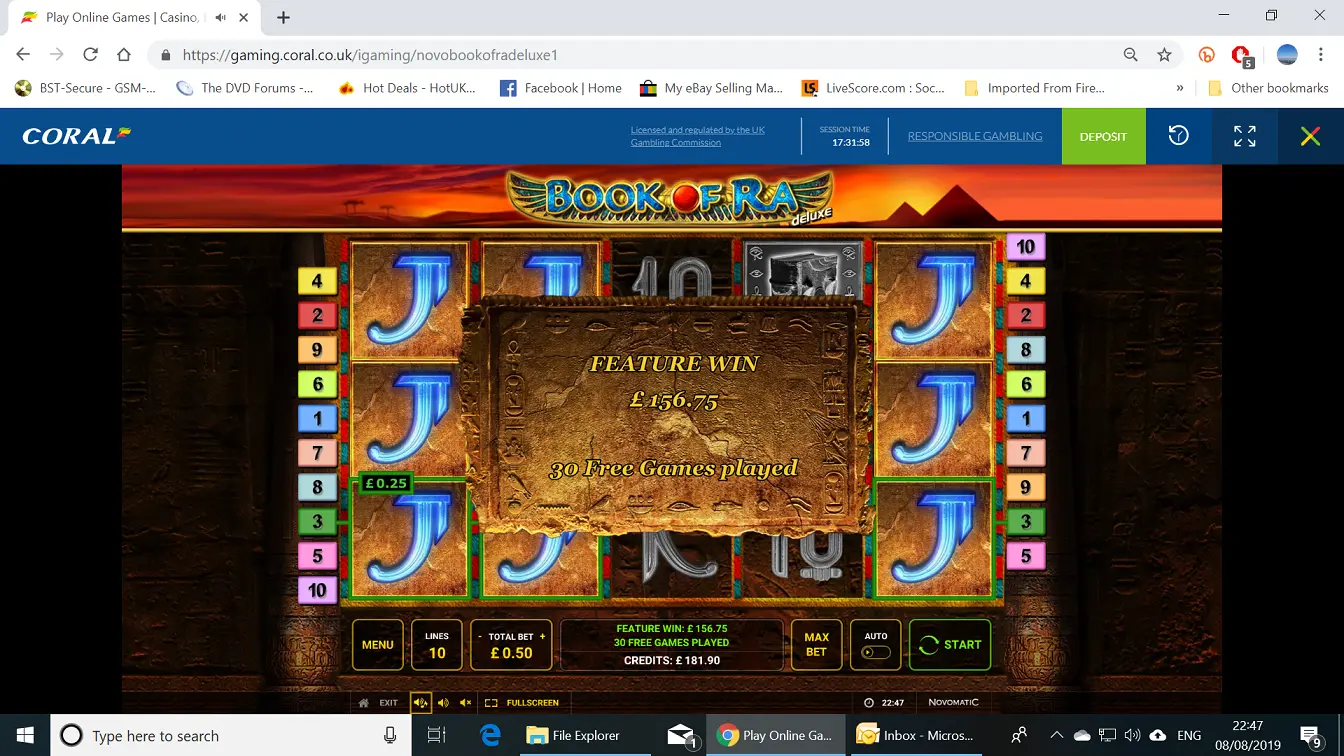Open LiveScore.com bookmark
1344x756 pixels.
[874, 88]
